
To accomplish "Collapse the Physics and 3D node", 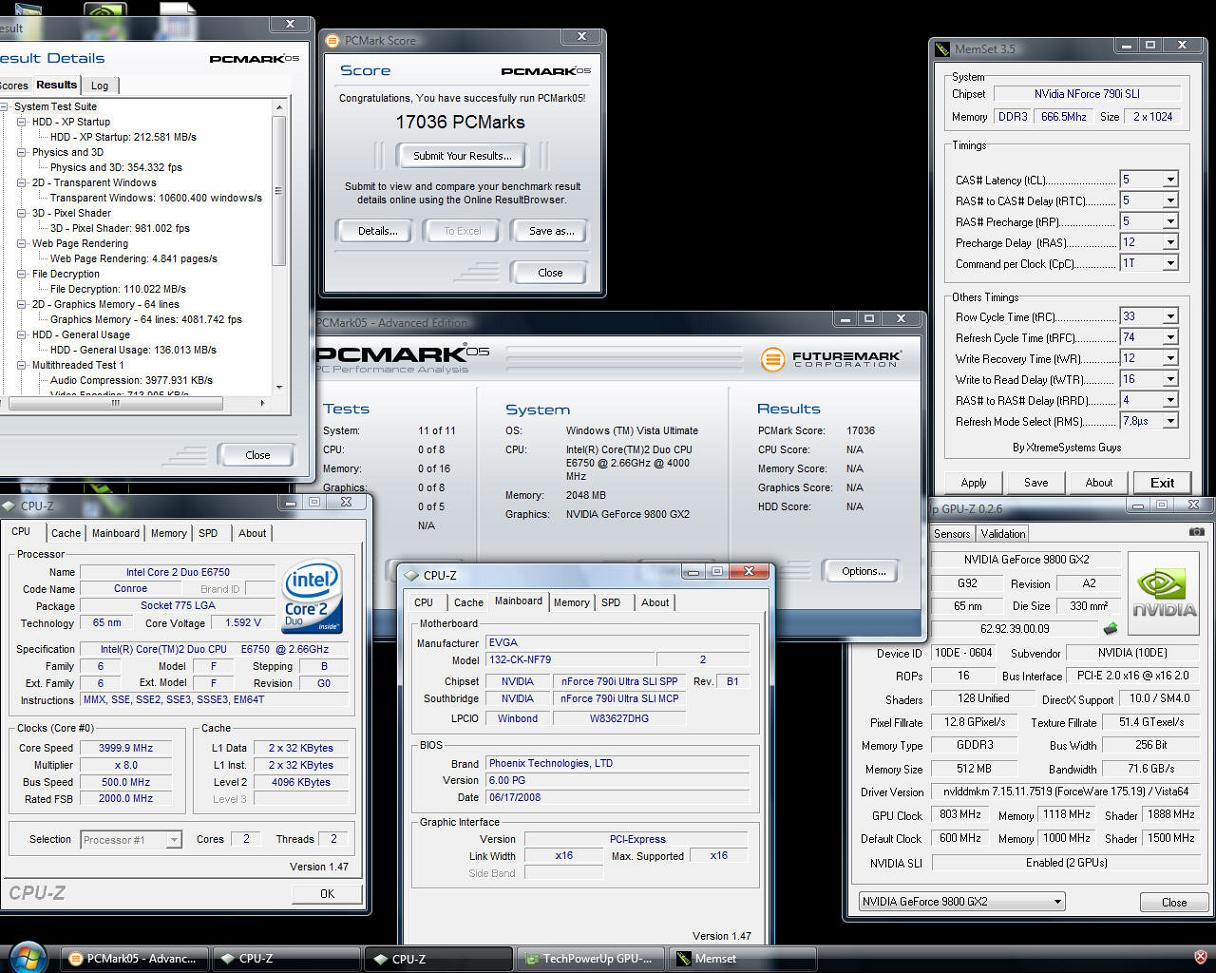I will tap(22, 153).
